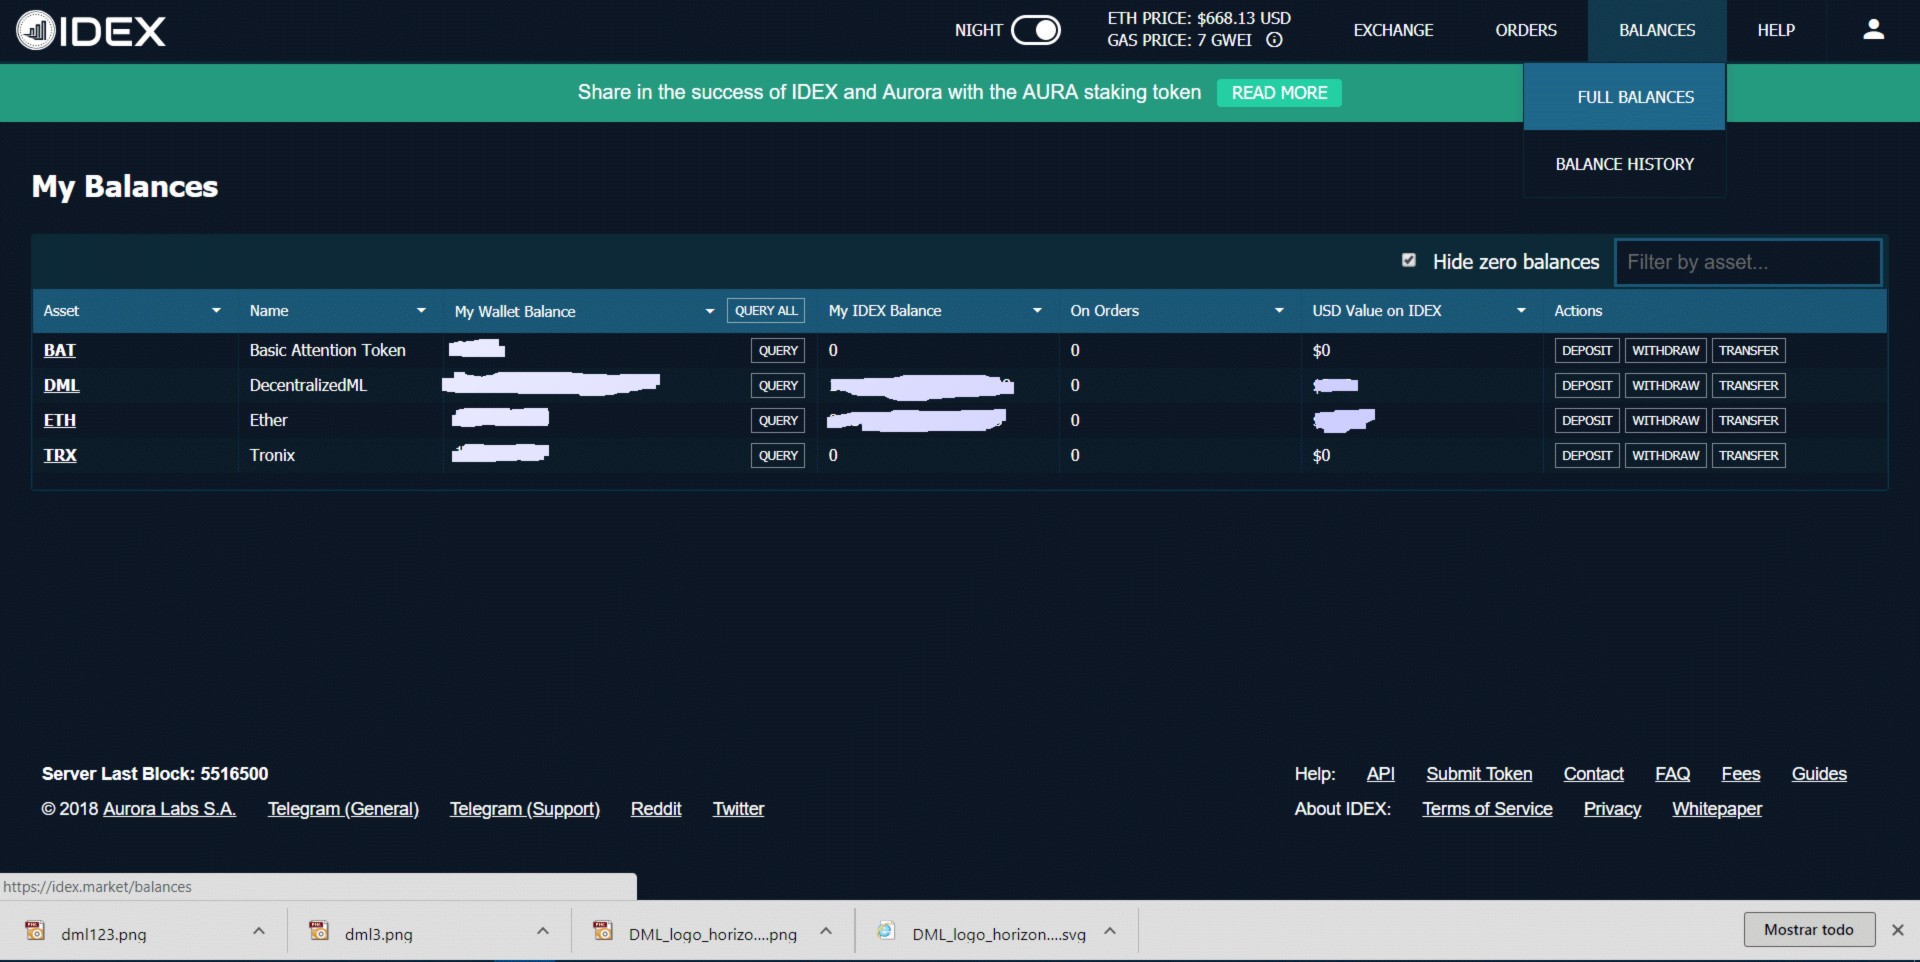The image size is (1920, 962).
Task: Query DML wallet balance
Action: click(778, 386)
